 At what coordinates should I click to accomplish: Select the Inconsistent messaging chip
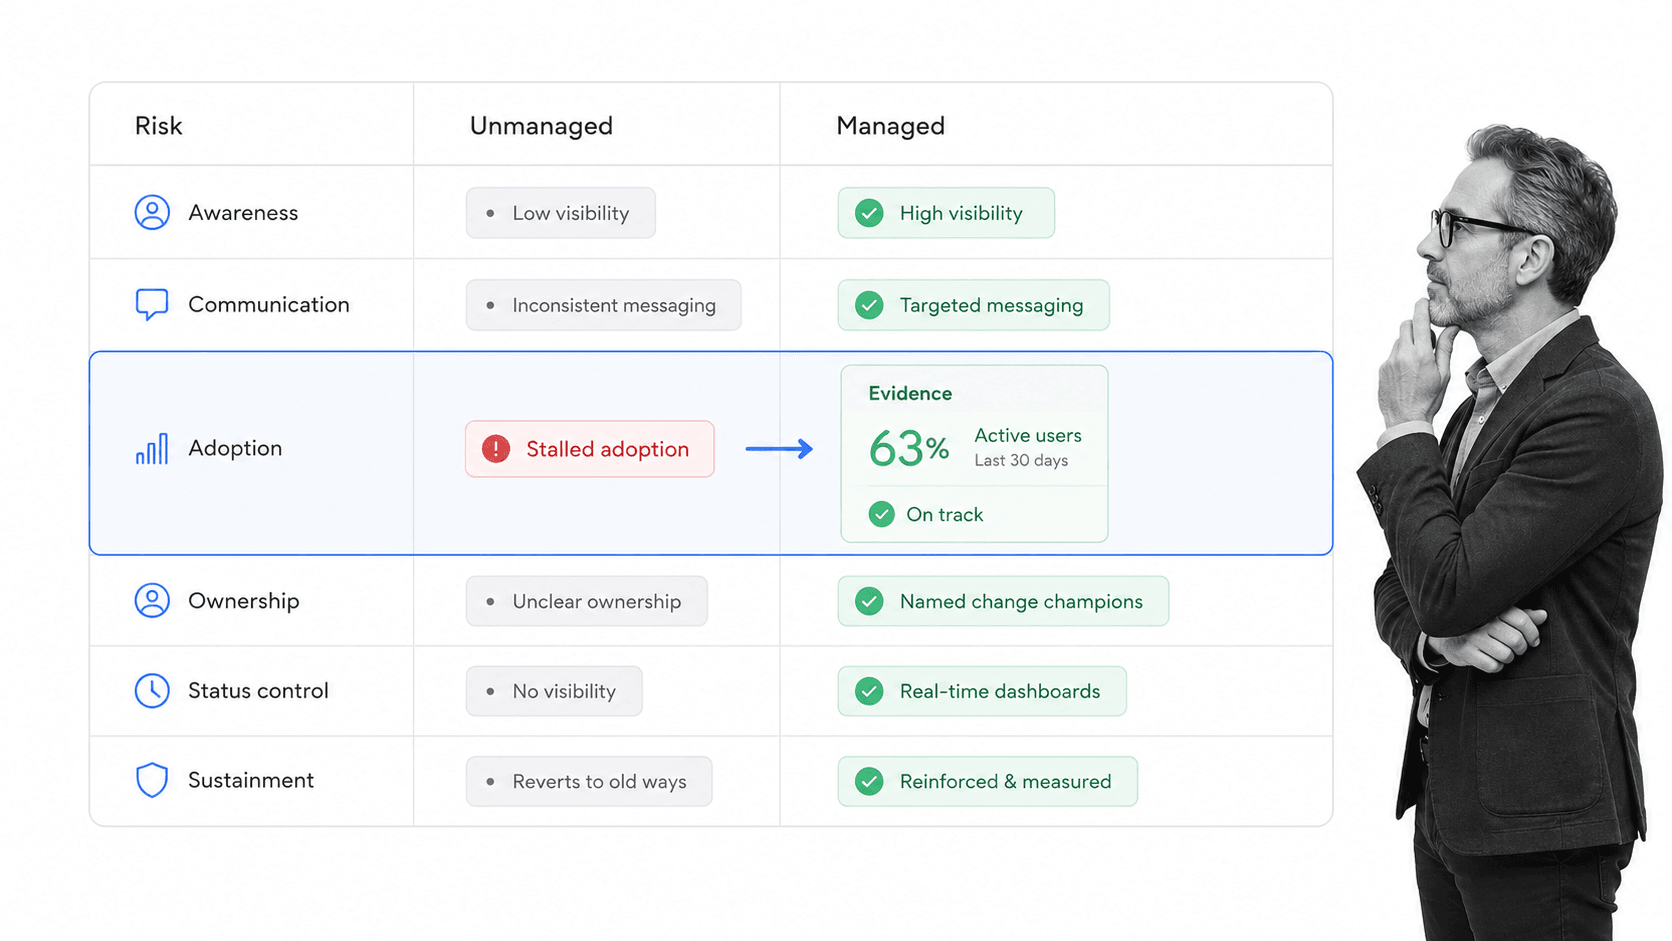pyautogui.click(x=604, y=305)
